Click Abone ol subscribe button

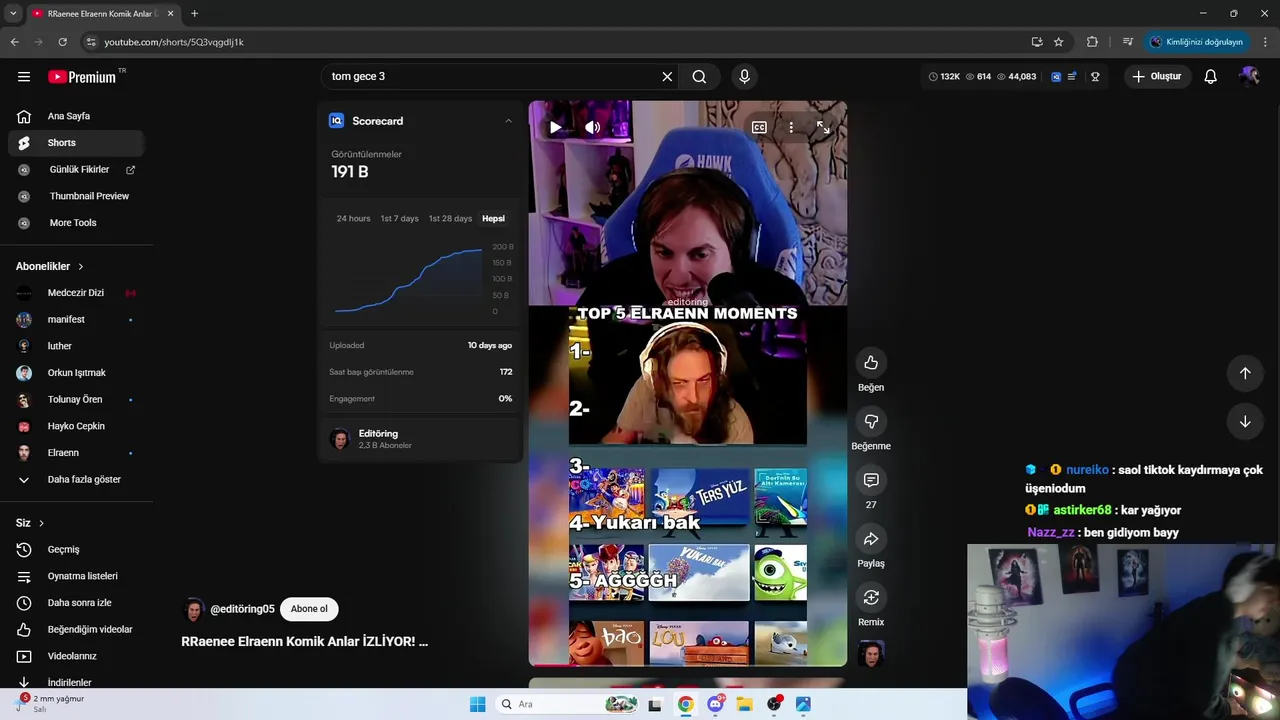309,609
